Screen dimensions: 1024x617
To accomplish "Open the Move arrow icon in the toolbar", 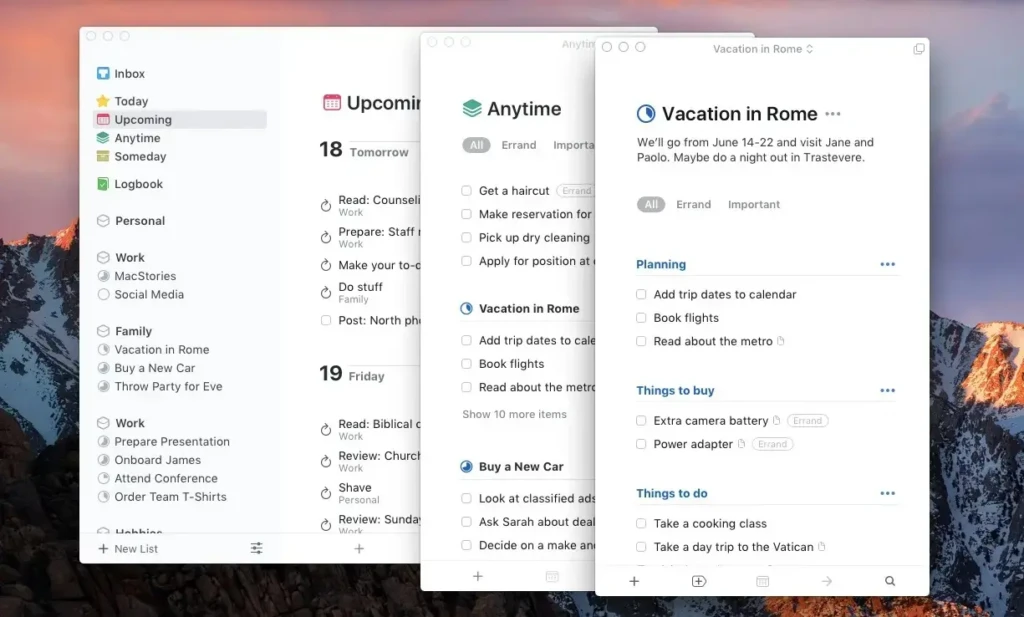I will 826,581.
